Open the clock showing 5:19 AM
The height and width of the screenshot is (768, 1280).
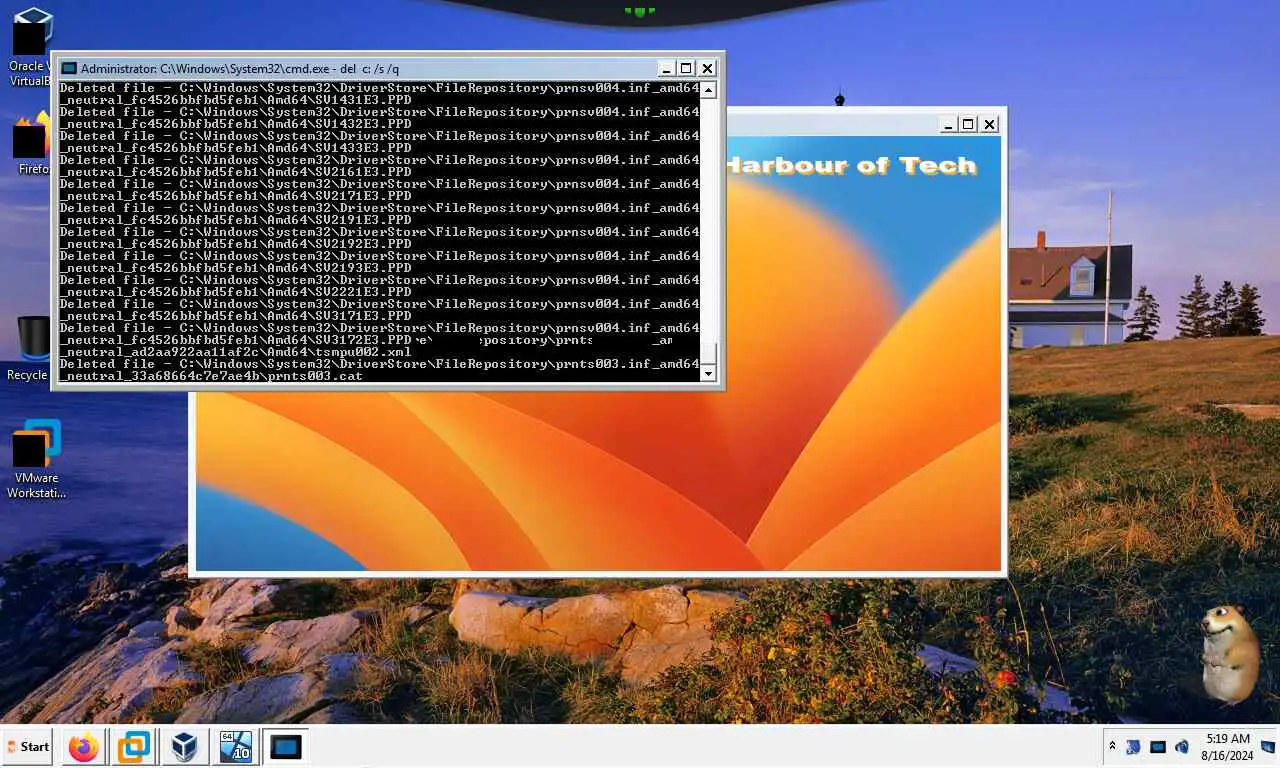(1227, 746)
